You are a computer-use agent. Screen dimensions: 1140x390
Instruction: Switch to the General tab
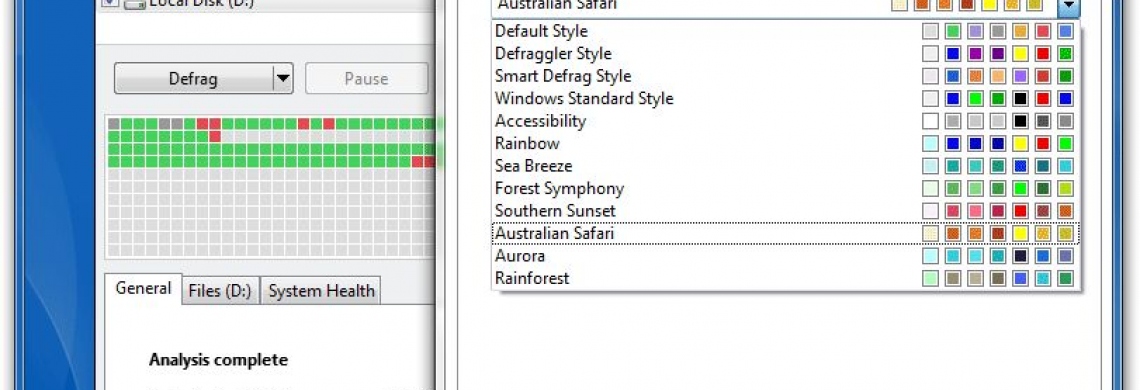click(143, 288)
